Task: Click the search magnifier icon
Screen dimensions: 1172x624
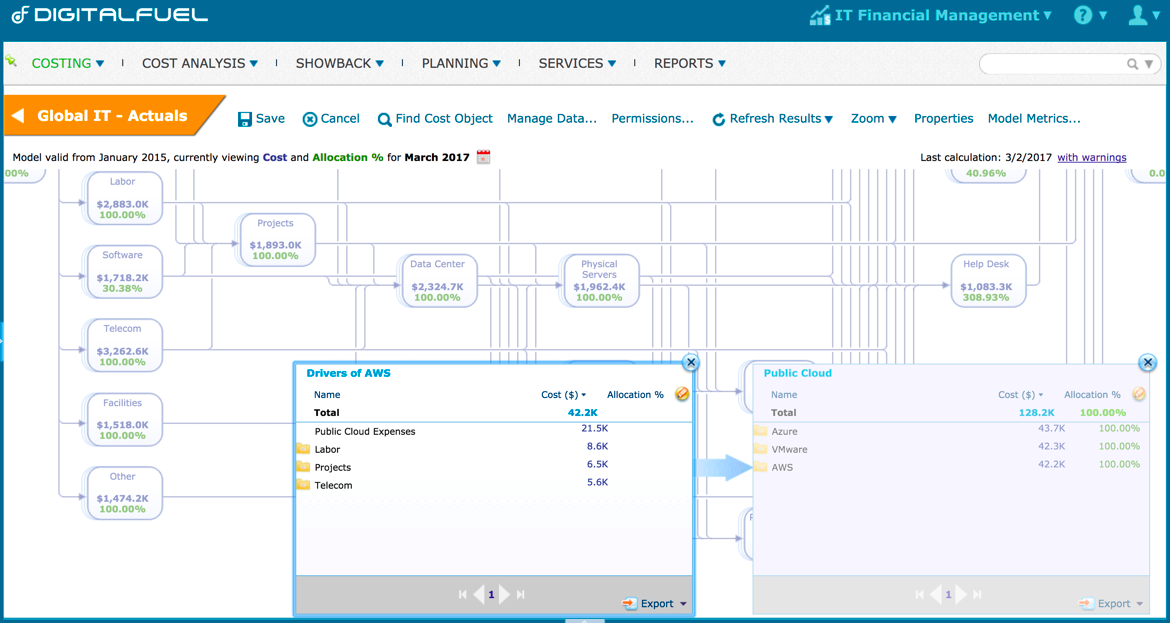Action: click(1132, 64)
